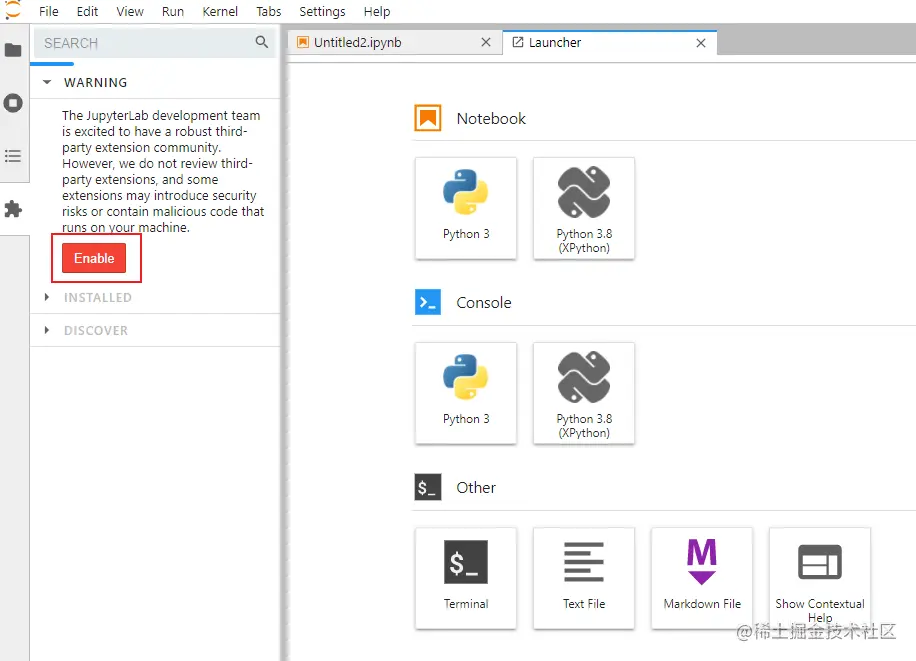Open the Settings menu
Image resolution: width=916 pixels, height=661 pixels.
[322, 12]
